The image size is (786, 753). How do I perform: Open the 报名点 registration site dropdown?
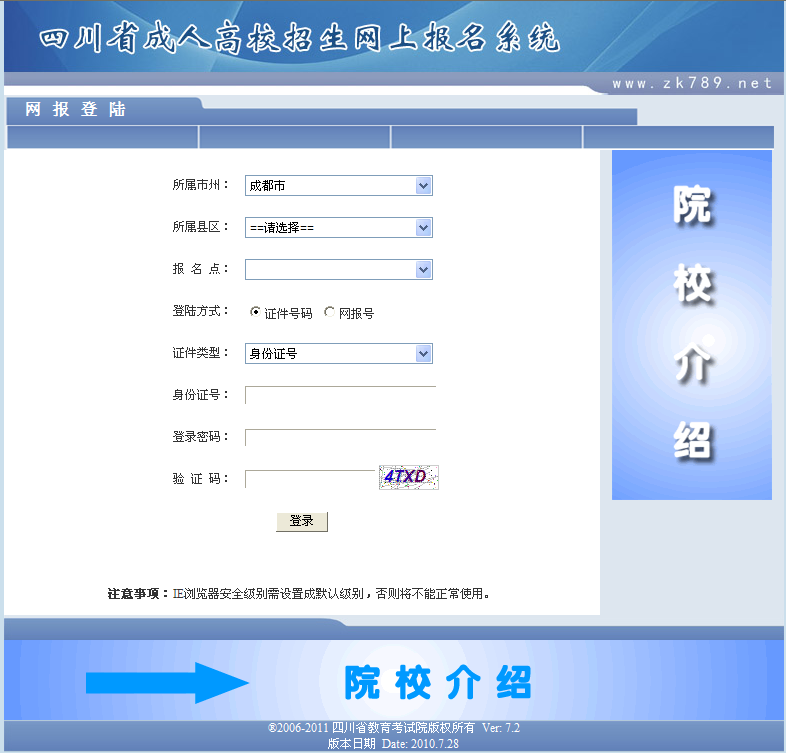coord(338,270)
